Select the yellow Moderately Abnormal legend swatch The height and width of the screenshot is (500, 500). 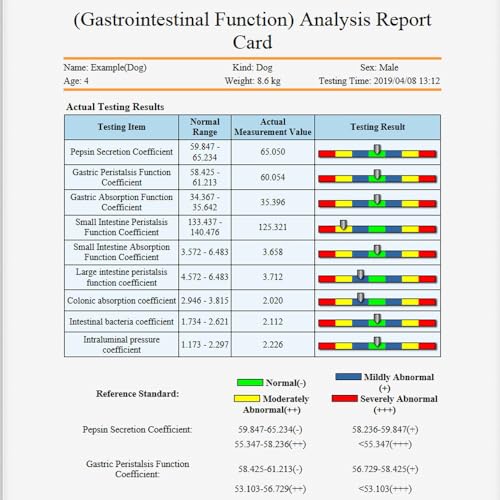[x=247, y=398]
